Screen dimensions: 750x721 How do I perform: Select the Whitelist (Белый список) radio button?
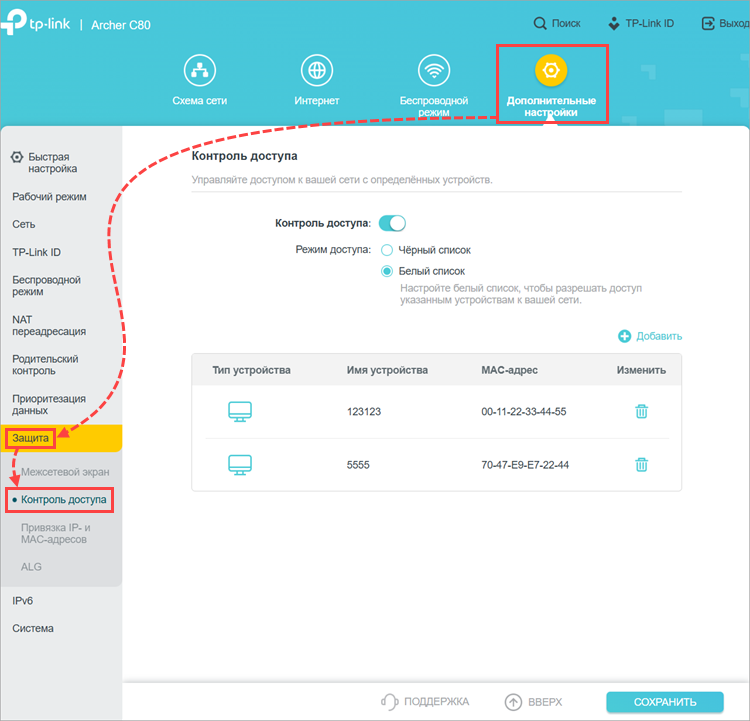coord(387,271)
